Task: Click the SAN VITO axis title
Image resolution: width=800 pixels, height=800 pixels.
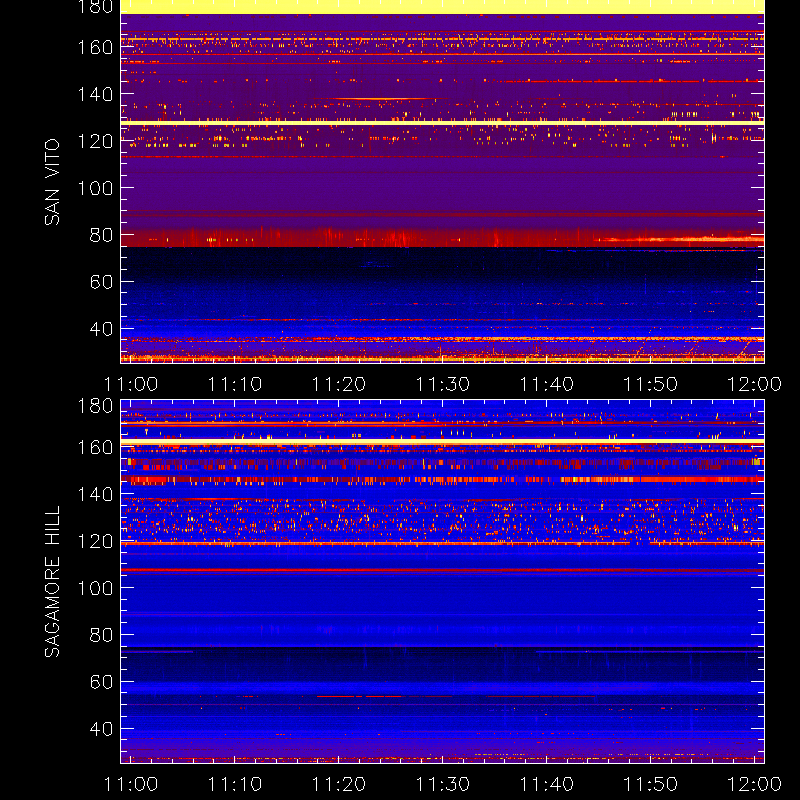Action: point(52,182)
